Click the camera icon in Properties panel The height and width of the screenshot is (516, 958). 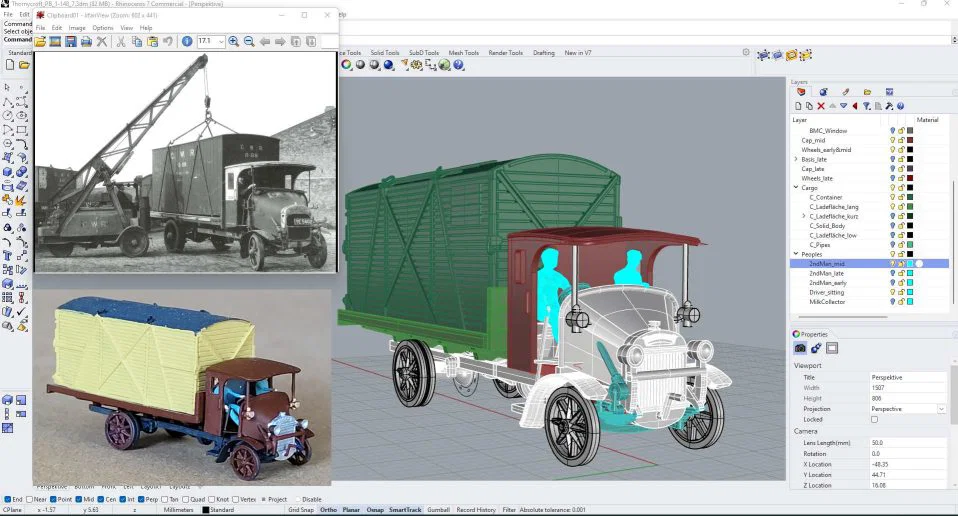pos(800,348)
